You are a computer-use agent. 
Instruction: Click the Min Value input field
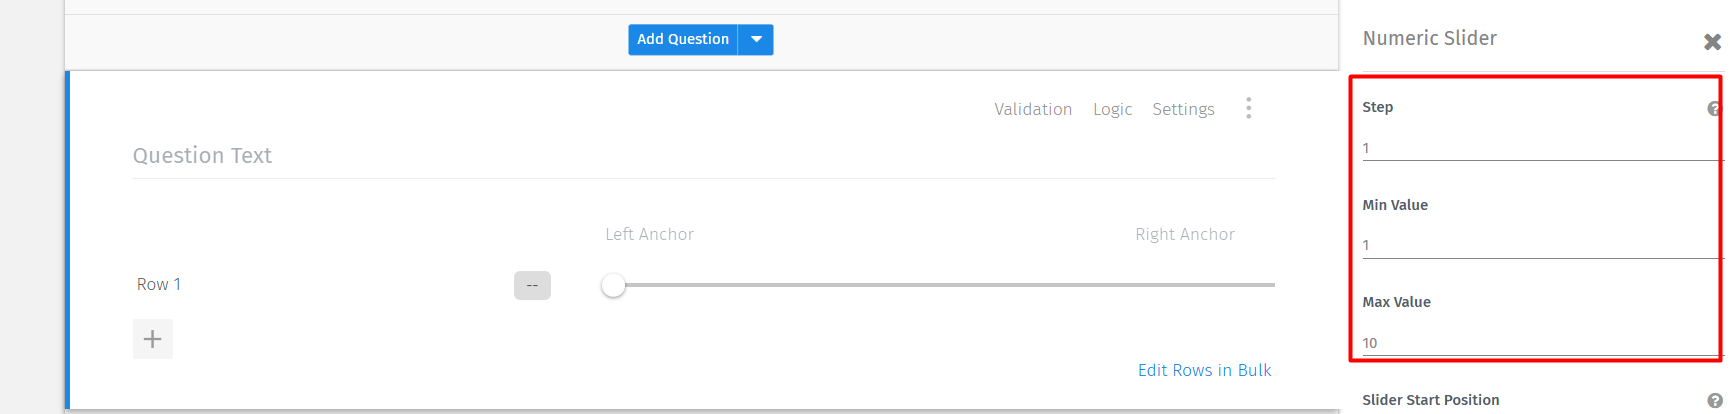click(1538, 245)
